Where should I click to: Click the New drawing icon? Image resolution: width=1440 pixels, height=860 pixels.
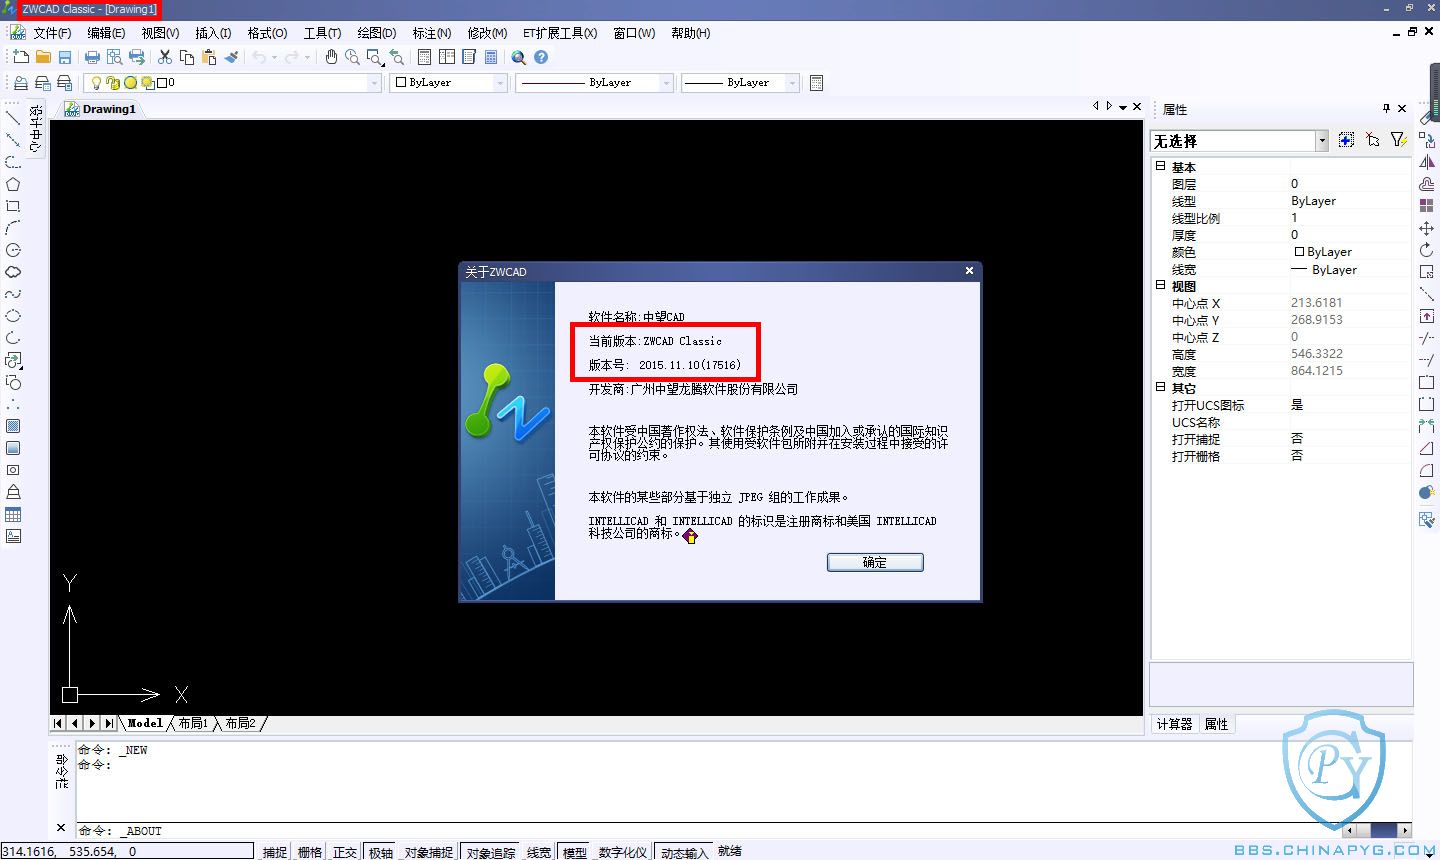(x=20, y=58)
